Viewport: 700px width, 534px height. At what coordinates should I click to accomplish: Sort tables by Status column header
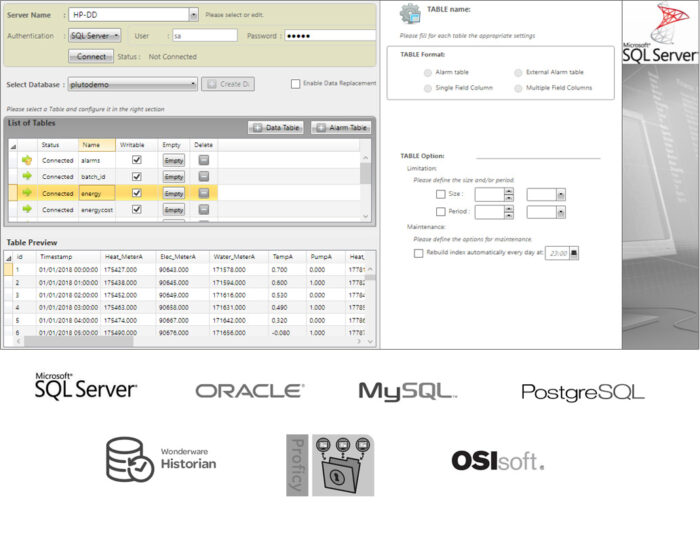[58, 145]
